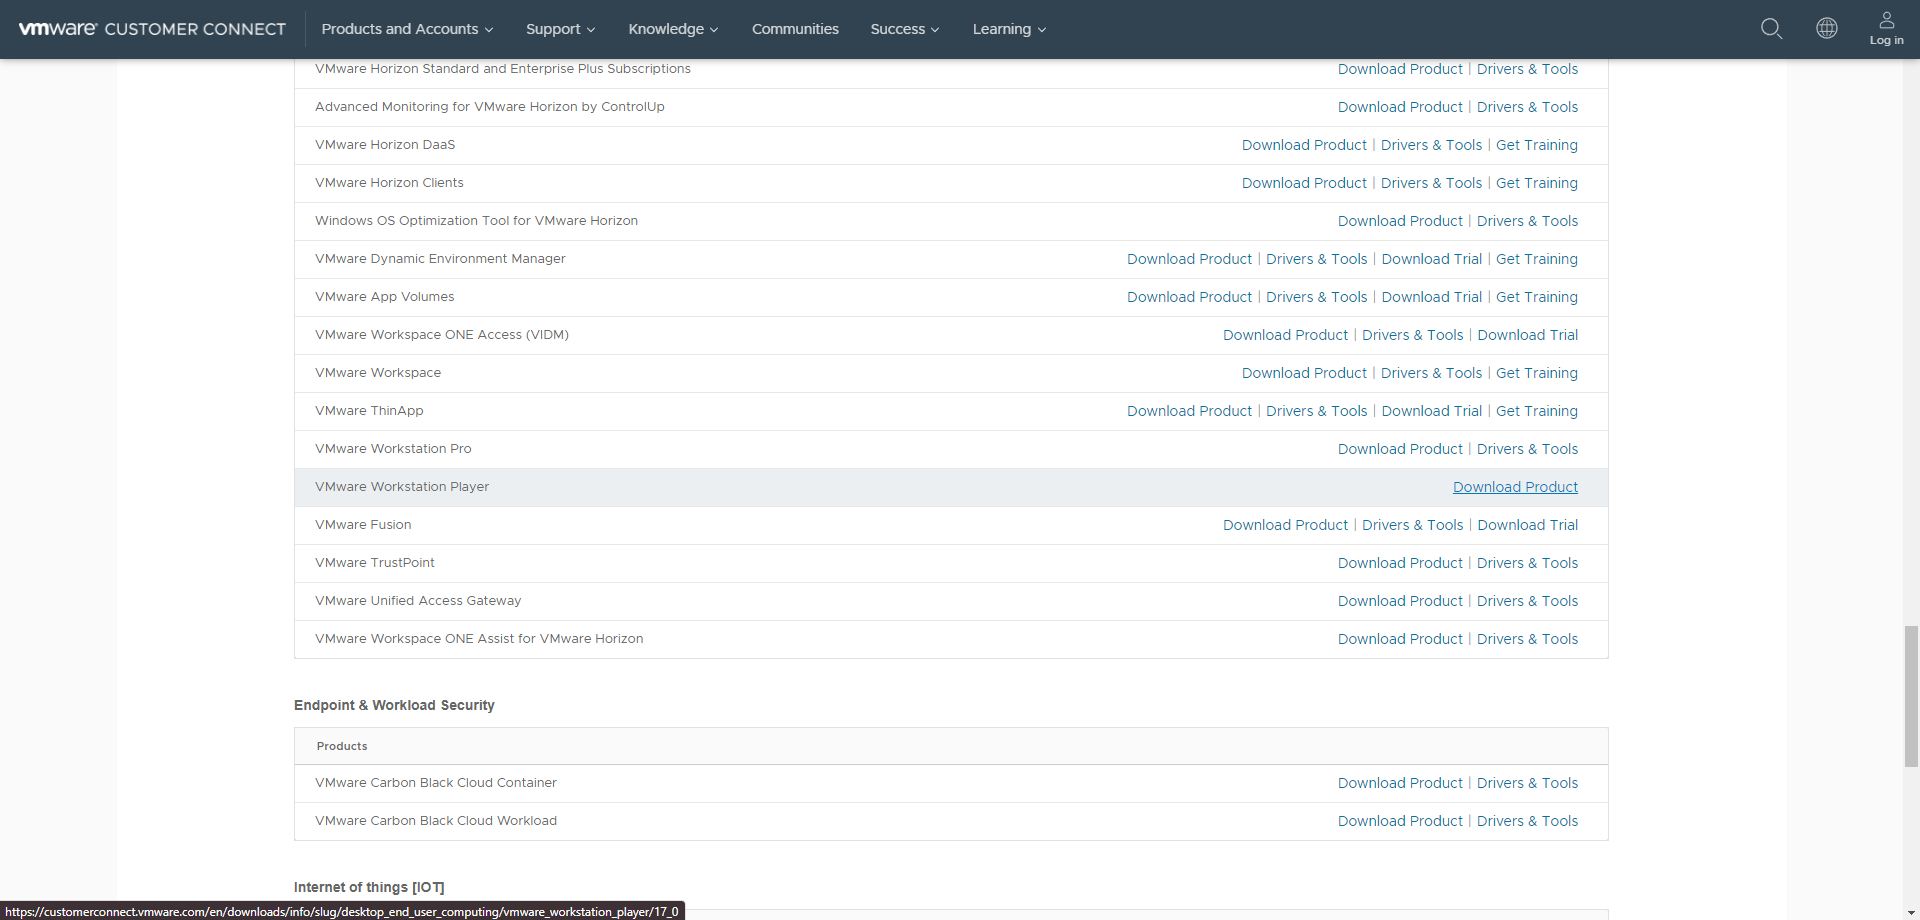Expand the Success dropdown menu
The height and width of the screenshot is (920, 1920).
[903, 29]
